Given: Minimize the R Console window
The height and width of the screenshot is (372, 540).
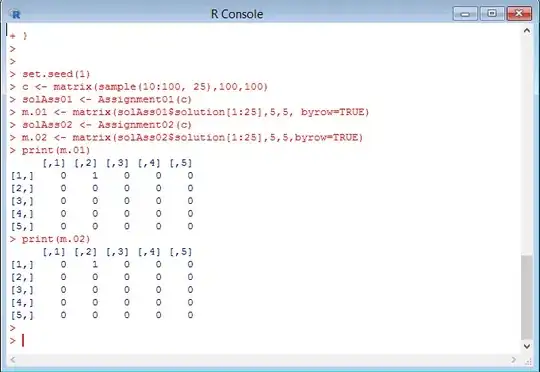Looking at the screenshot, I should point(465,14).
